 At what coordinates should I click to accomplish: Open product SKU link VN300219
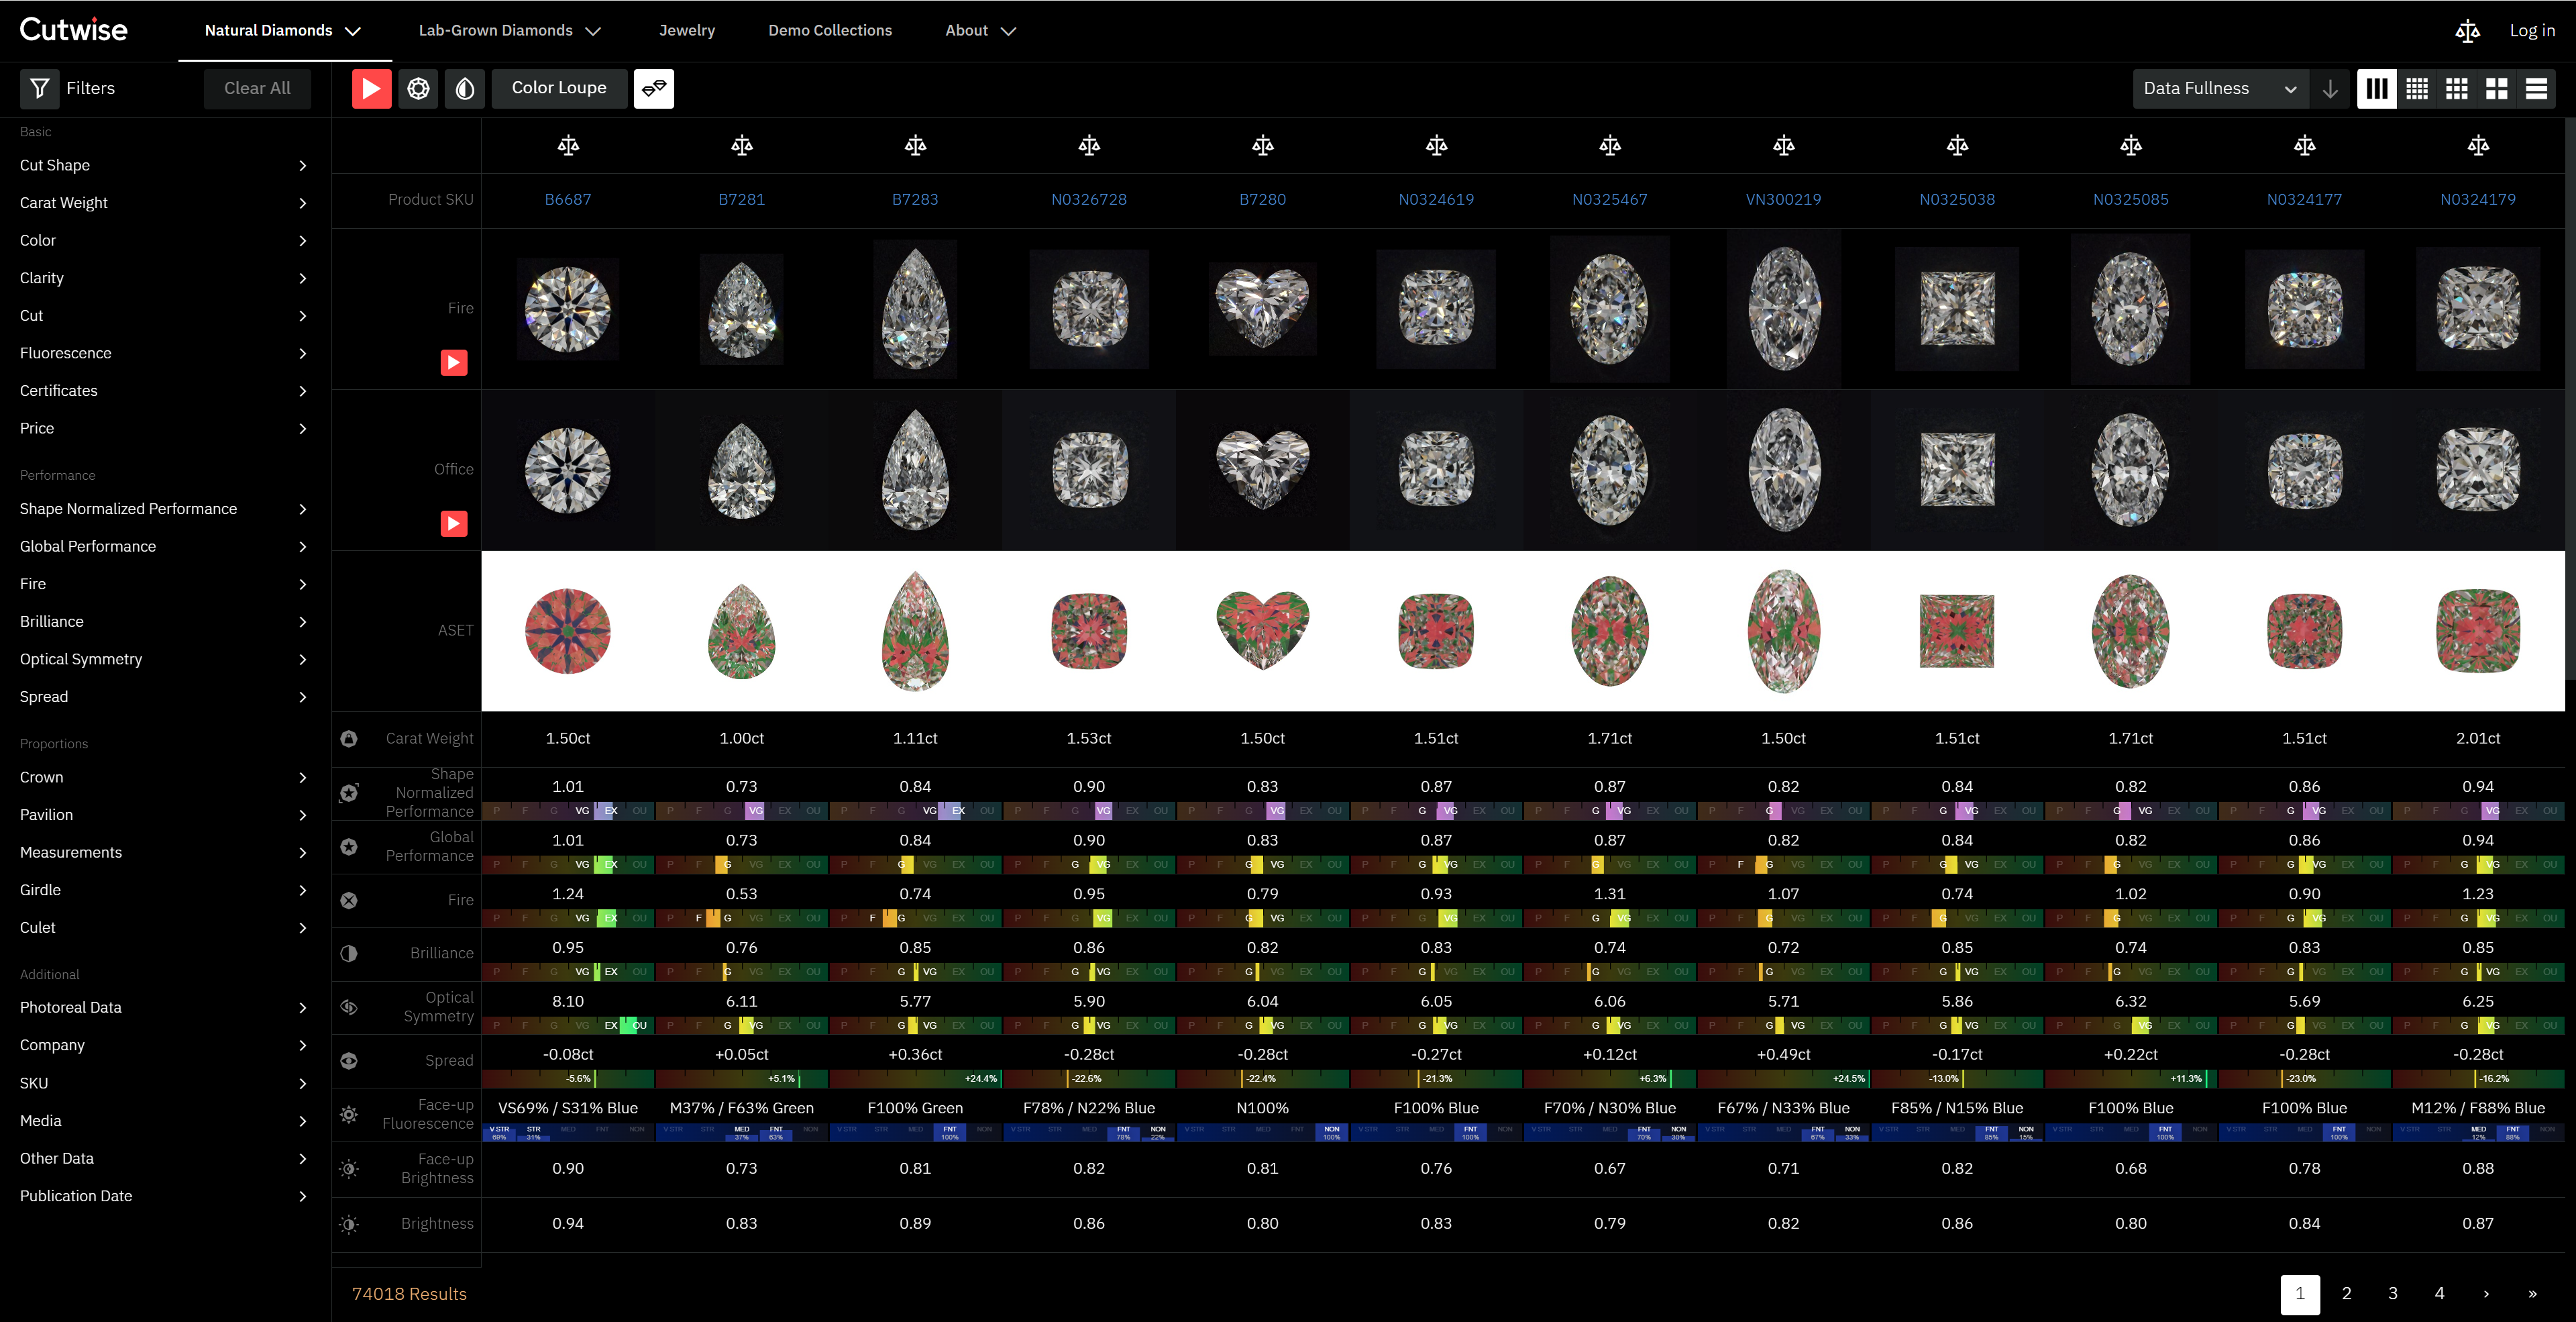[x=1783, y=199]
